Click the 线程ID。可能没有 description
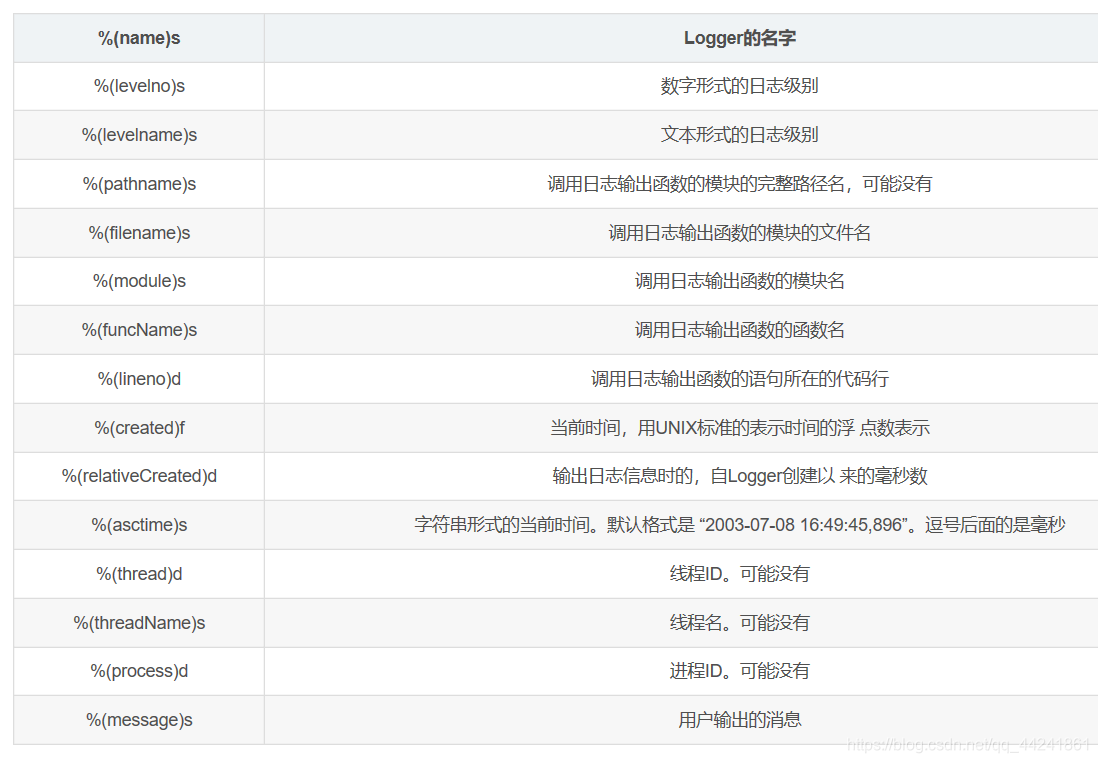The width and height of the screenshot is (1098, 763). pyautogui.click(x=739, y=574)
